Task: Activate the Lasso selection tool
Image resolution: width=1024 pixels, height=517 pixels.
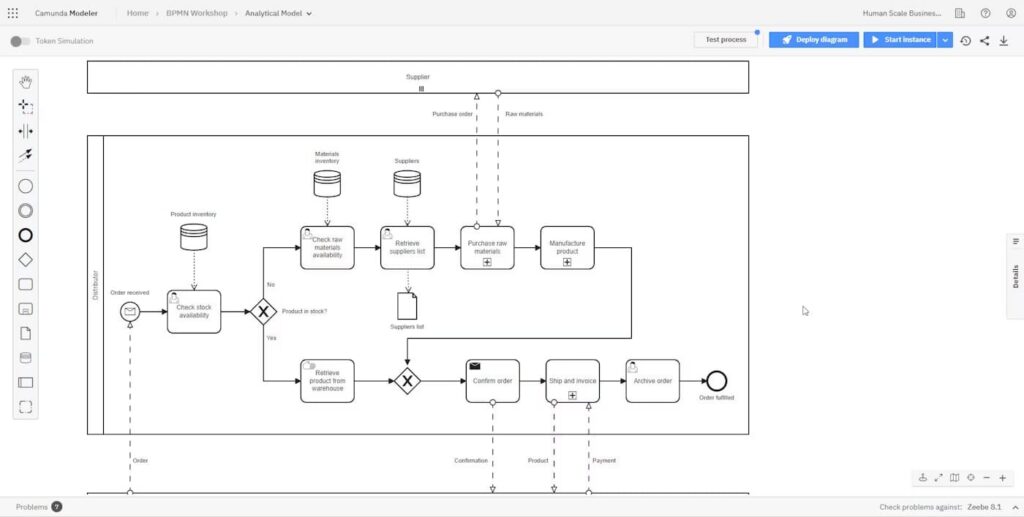Action: pos(26,106)
